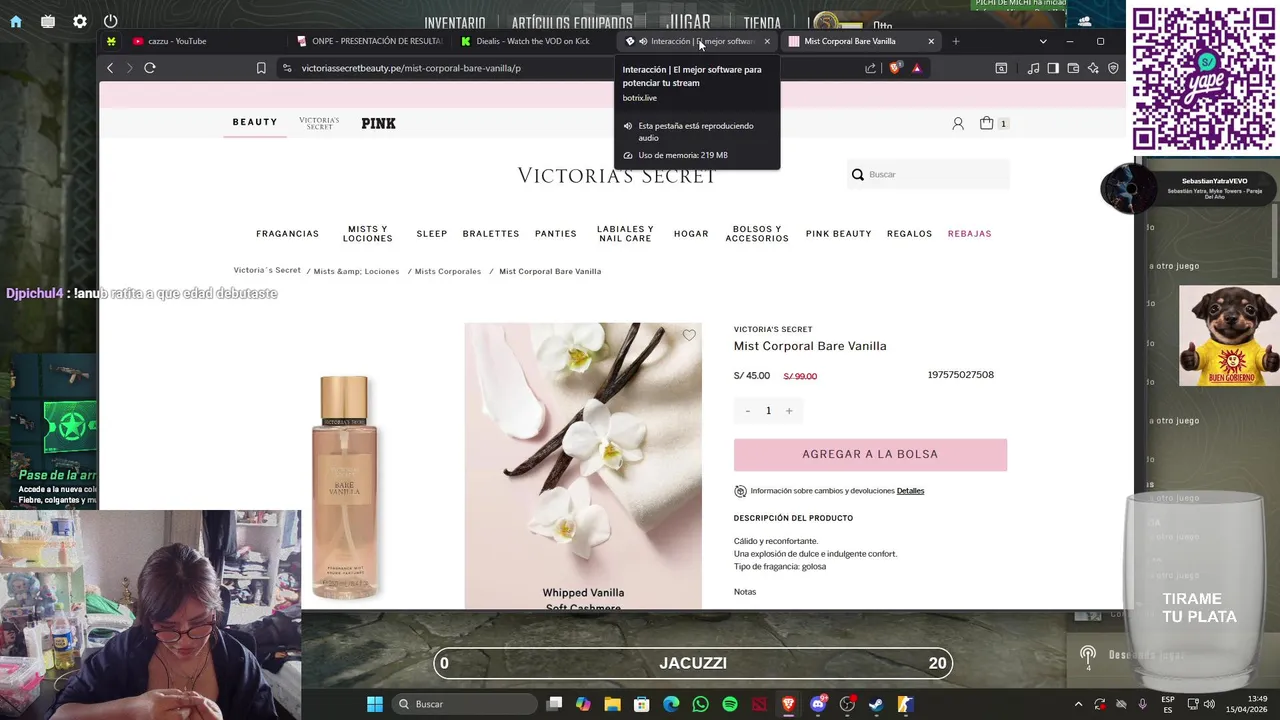Open Brave VPN shield icon
Image resolution: width=1280 pixels, height=720 pixels.
1113,68
